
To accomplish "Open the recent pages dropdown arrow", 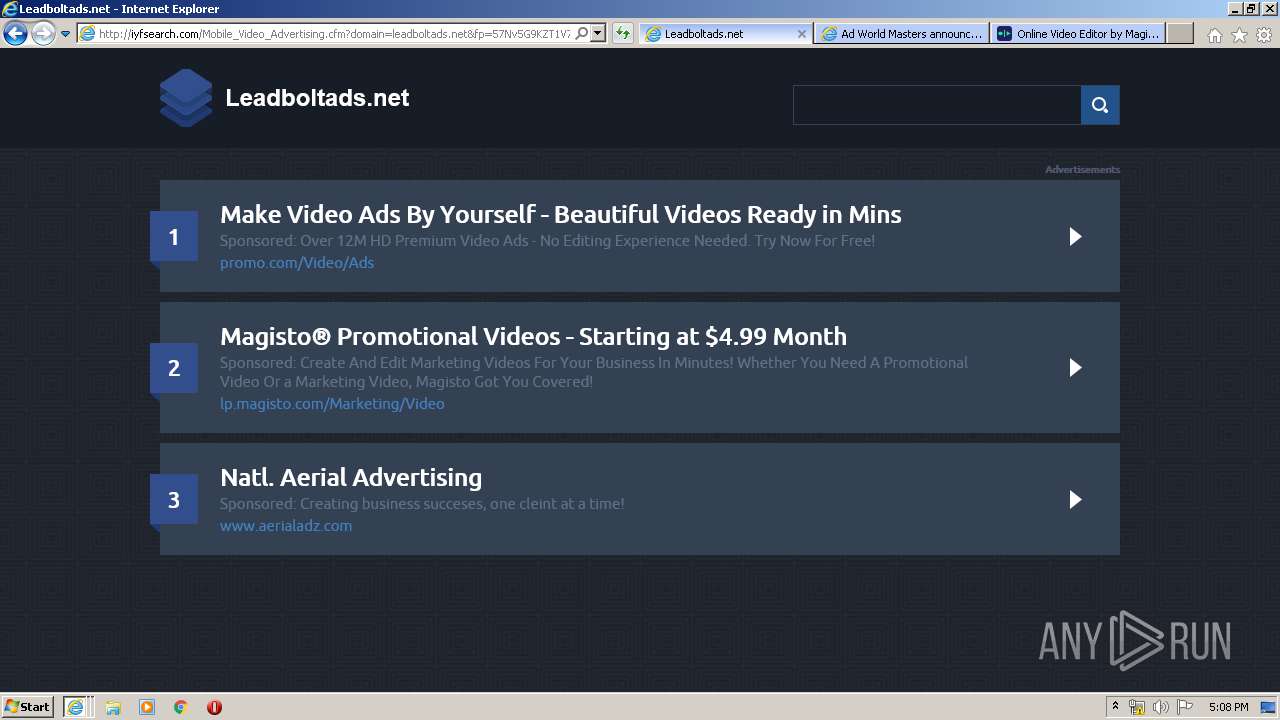I will (x=65, y=34).
